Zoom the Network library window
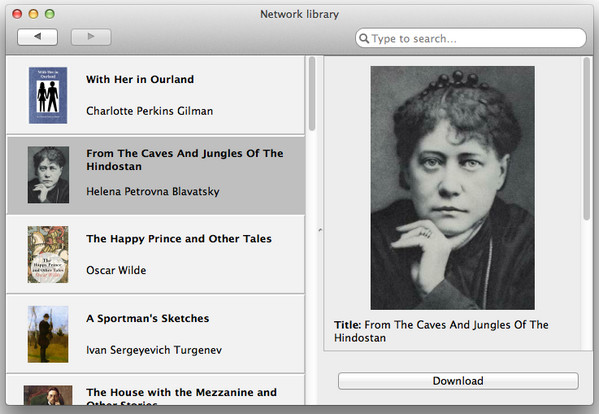Screen dimensions: 599x414 coord(50,14)
